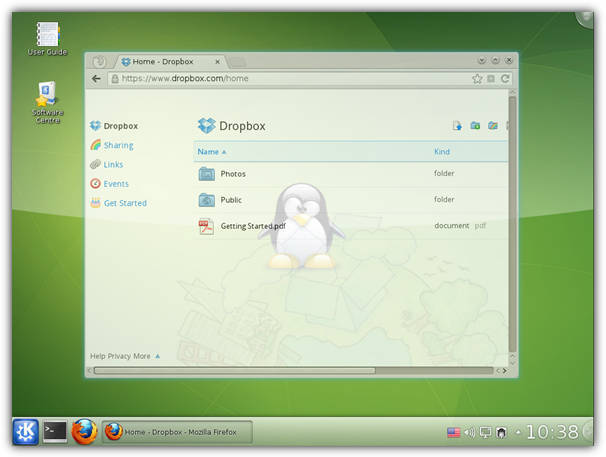Click the upload file icon
Viewport: 606px width, 457px height.
(x=457, y=126)
